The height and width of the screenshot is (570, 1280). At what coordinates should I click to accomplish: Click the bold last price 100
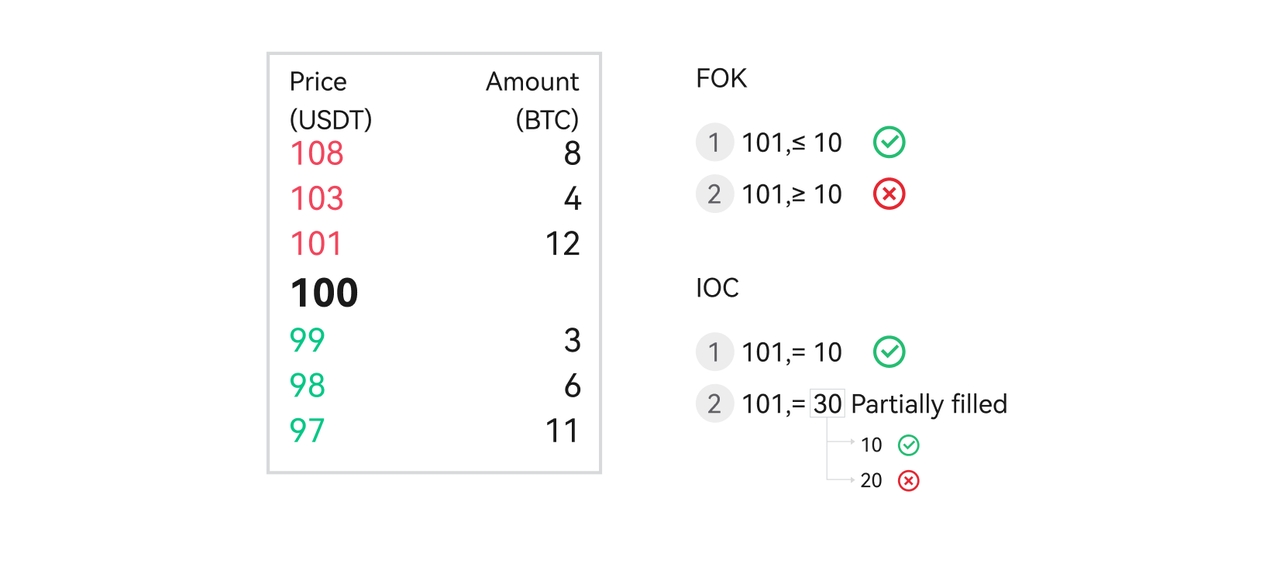324,293
